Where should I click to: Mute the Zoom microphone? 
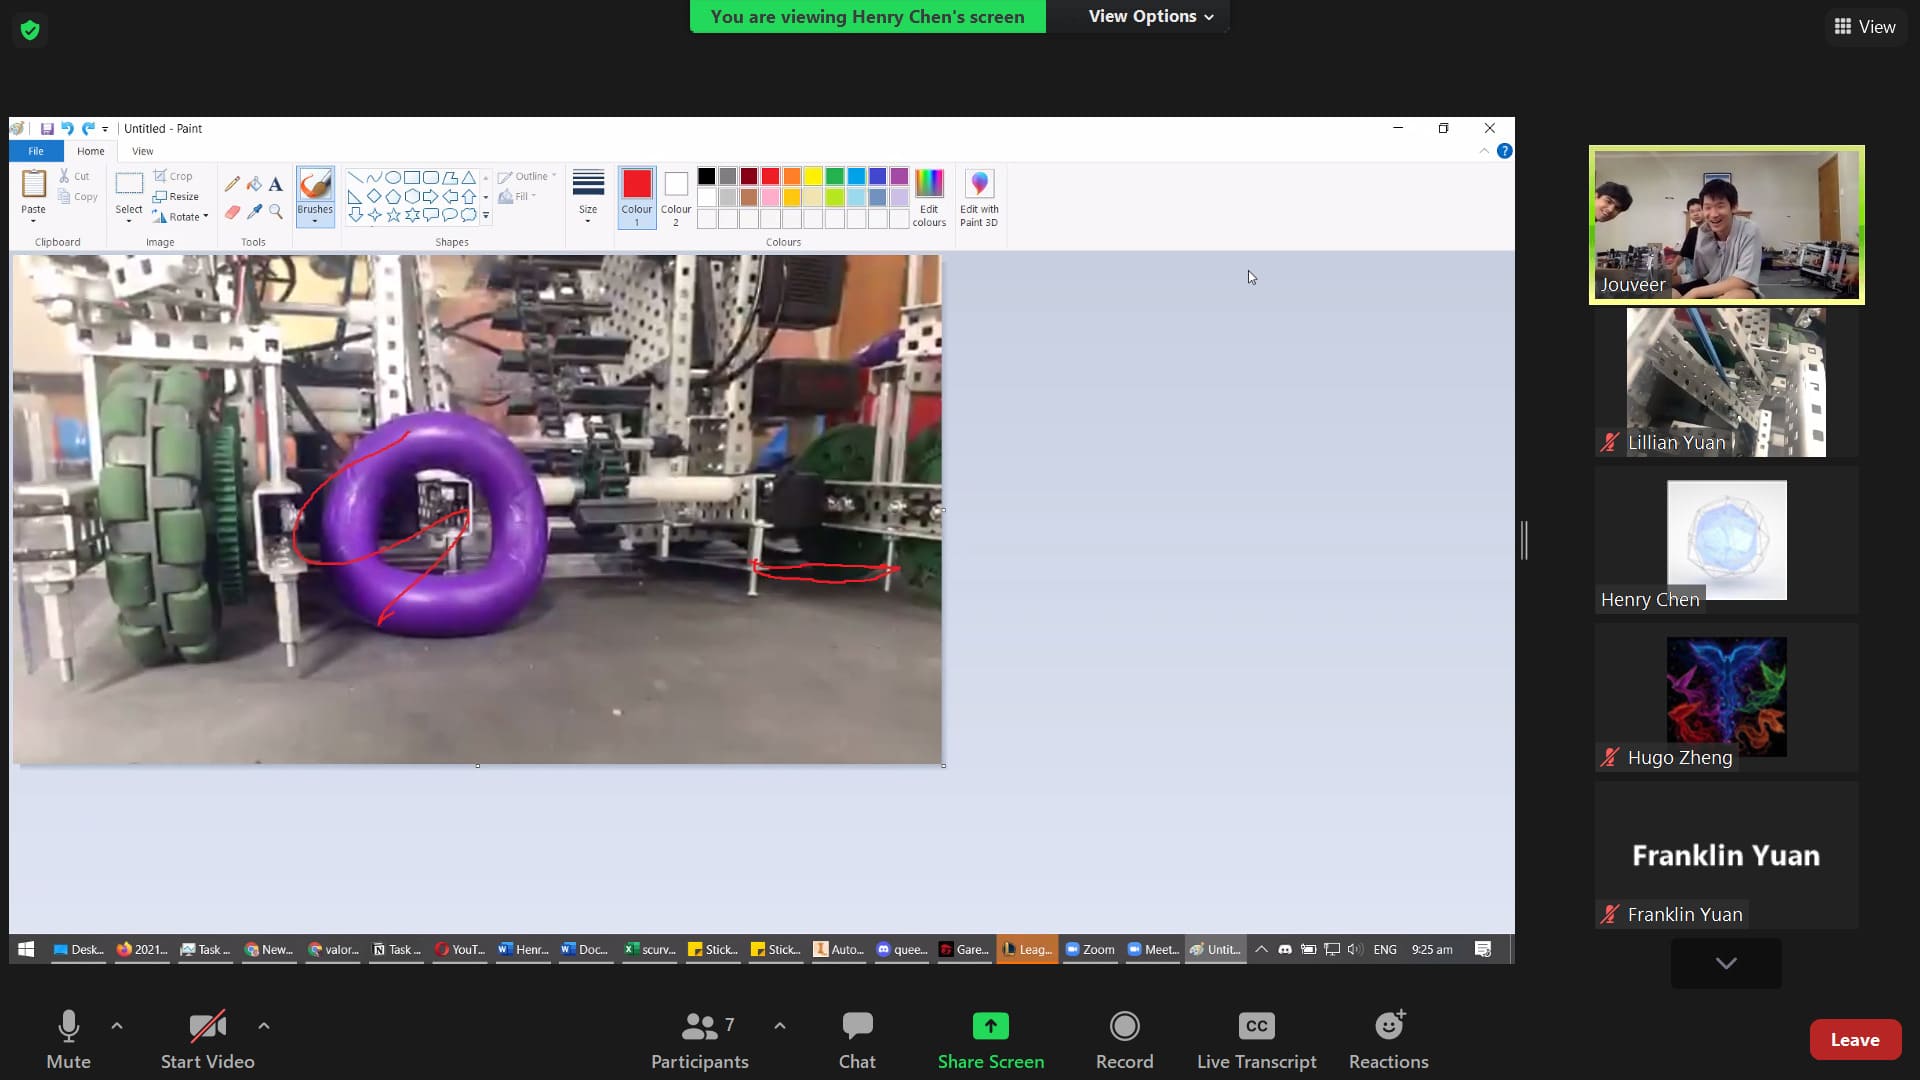68,1038
